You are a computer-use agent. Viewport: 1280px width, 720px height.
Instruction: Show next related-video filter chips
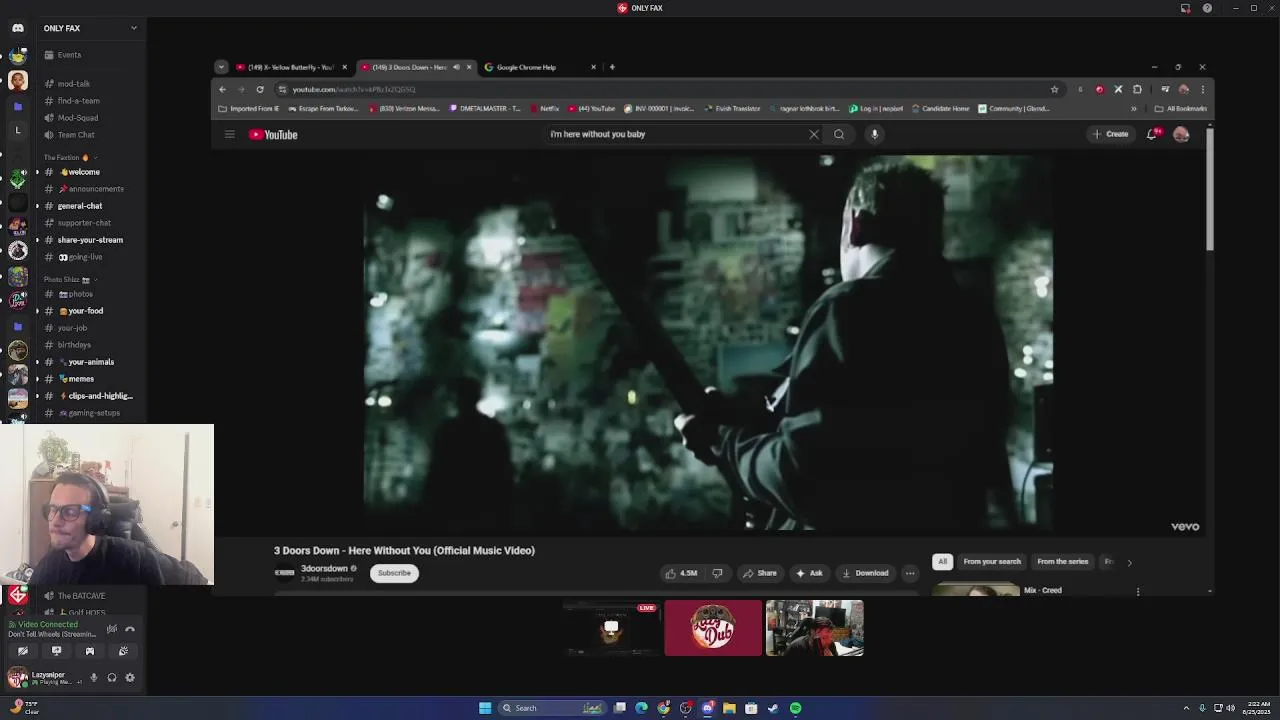click(x=1130, y=562)
